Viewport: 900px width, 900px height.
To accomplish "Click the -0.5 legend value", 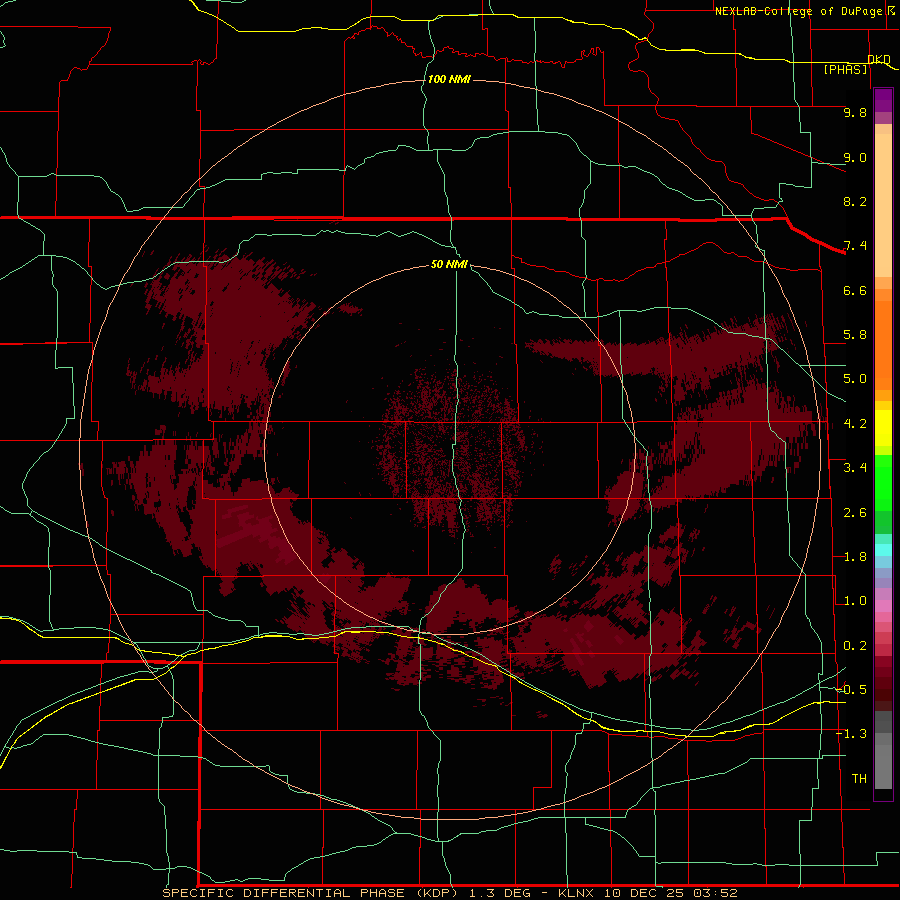I will (851, 690).
